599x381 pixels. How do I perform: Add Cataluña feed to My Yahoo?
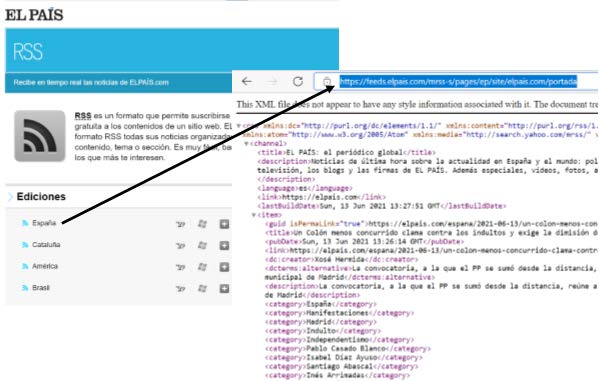pyautogui.click(x=180, y=246)
